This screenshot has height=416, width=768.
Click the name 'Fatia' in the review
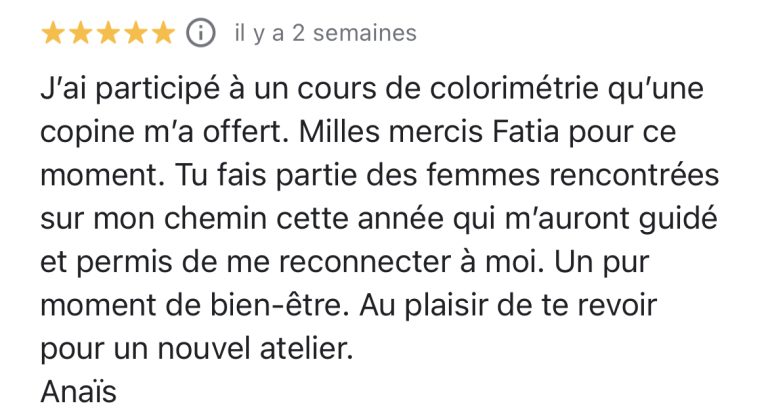pos(526,132)
